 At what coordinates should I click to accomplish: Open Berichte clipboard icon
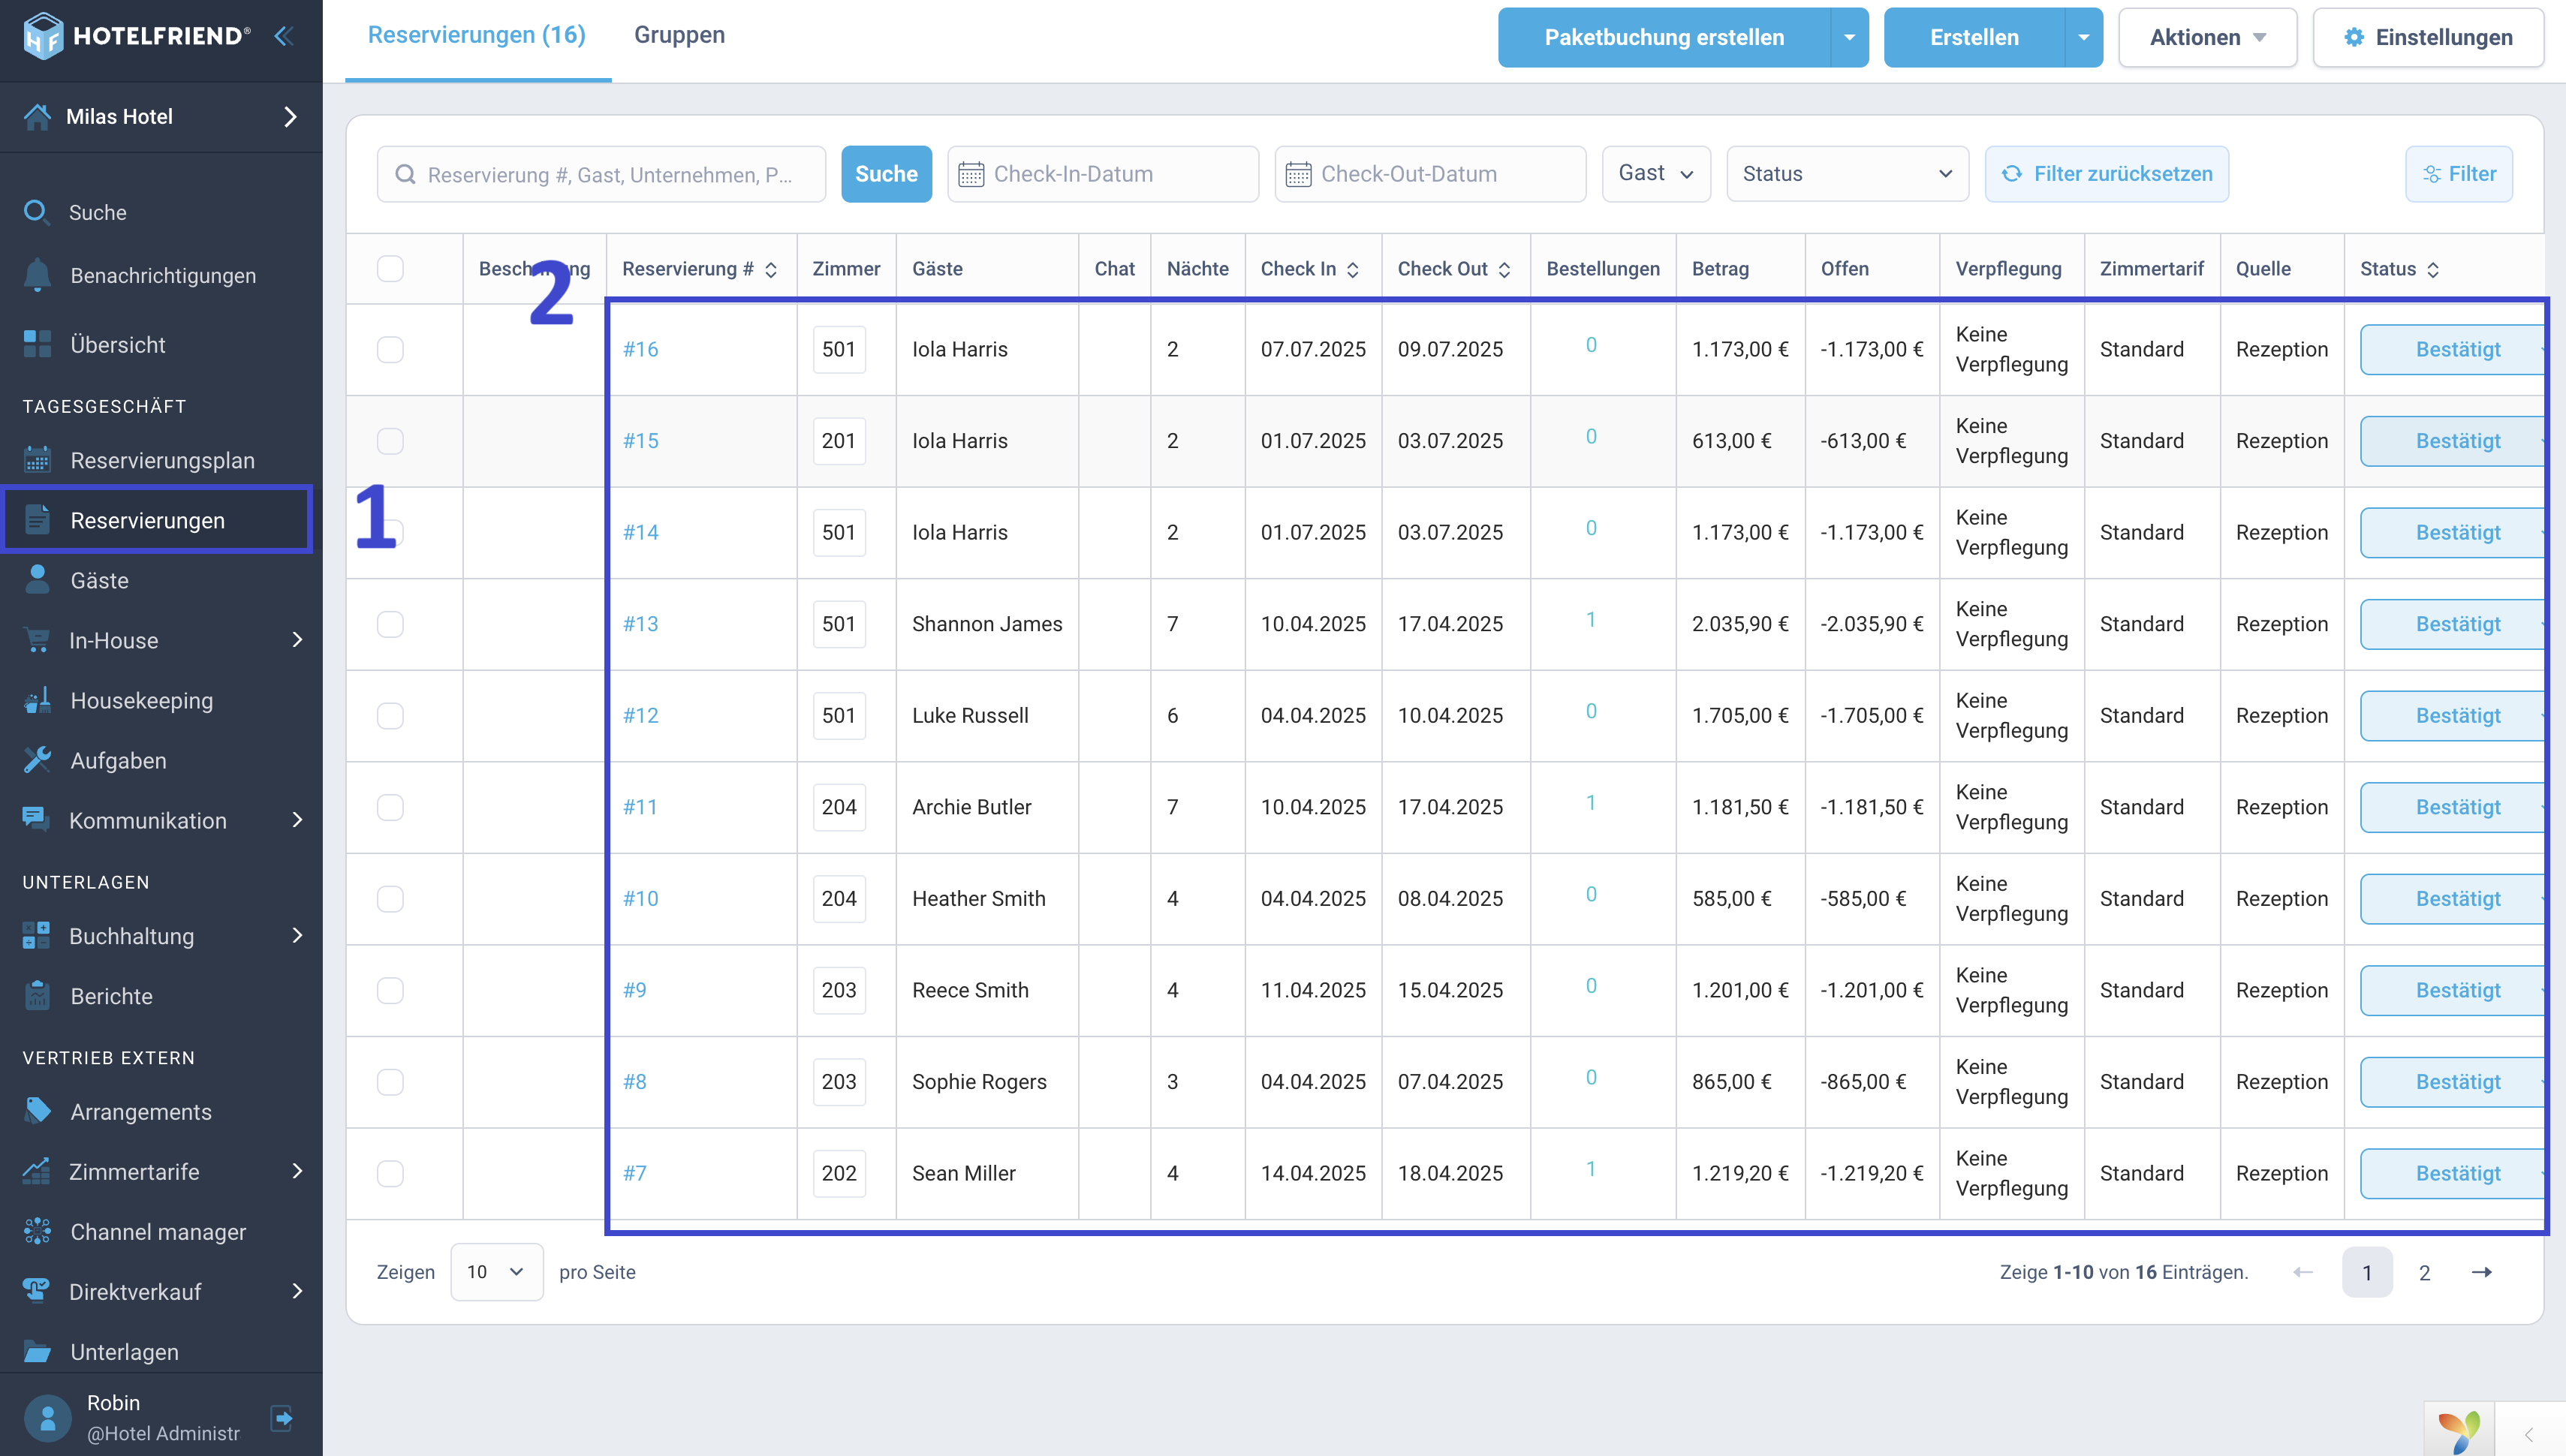coord(37,996)
